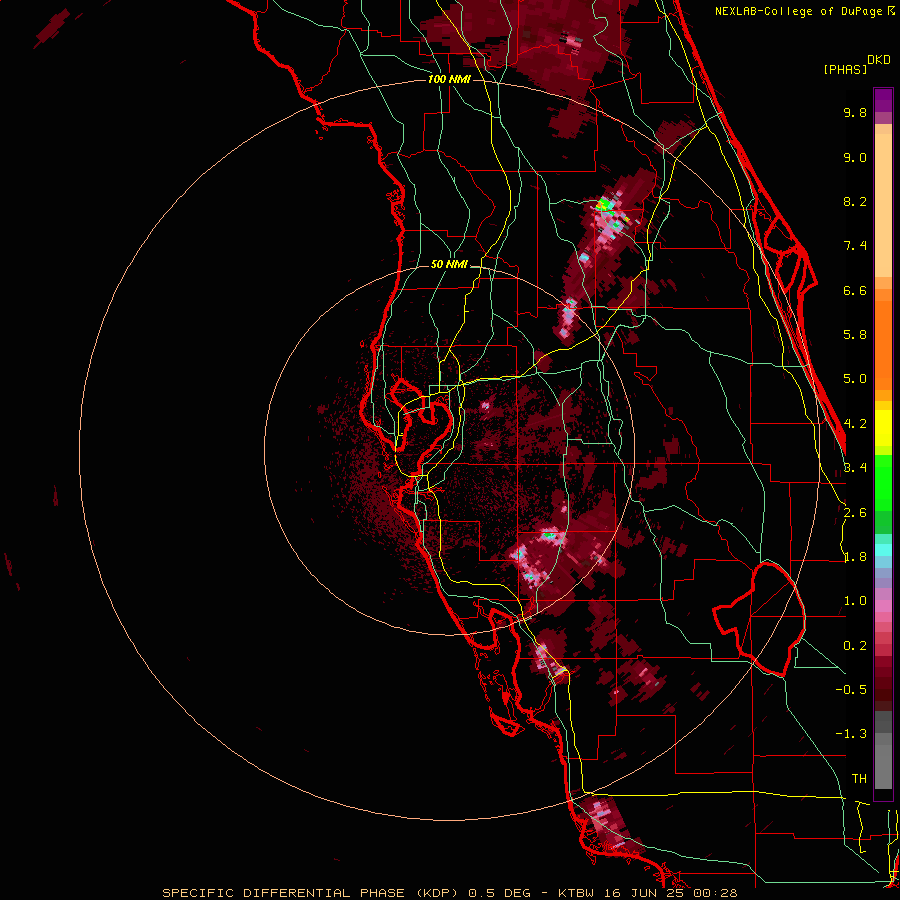Screen dimensions: 900x900
Task: Click the NEXLAB-College of DuPage label
Action: tap(804, 11)
